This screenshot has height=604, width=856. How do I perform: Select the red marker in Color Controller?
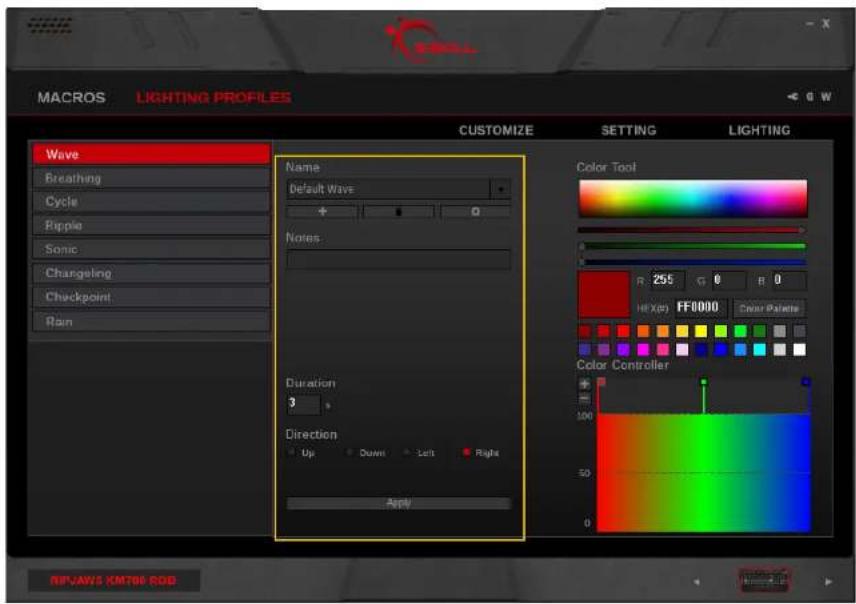click(601, 382)
